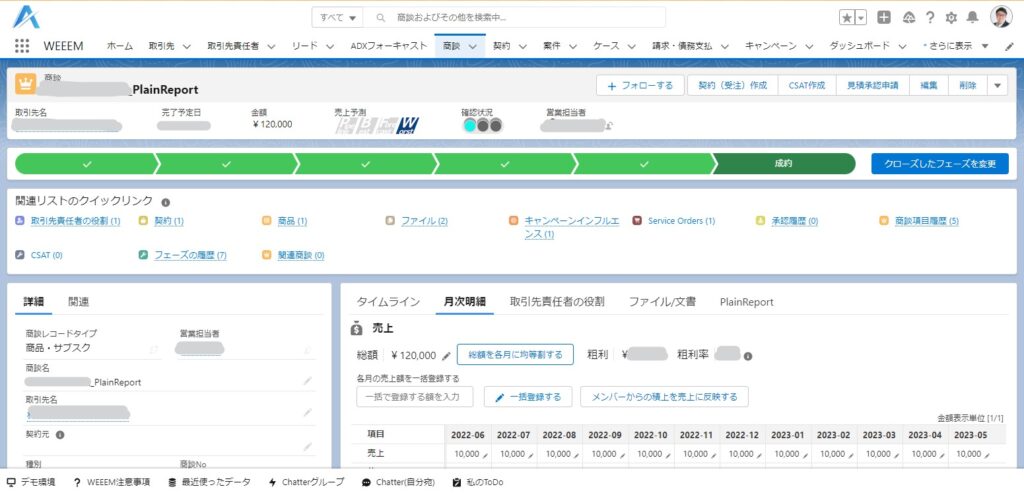Image resolution: width=1024 pixels, height=493 pixels.
Task: Click the guidance center cloud icon
Action: 908,18
